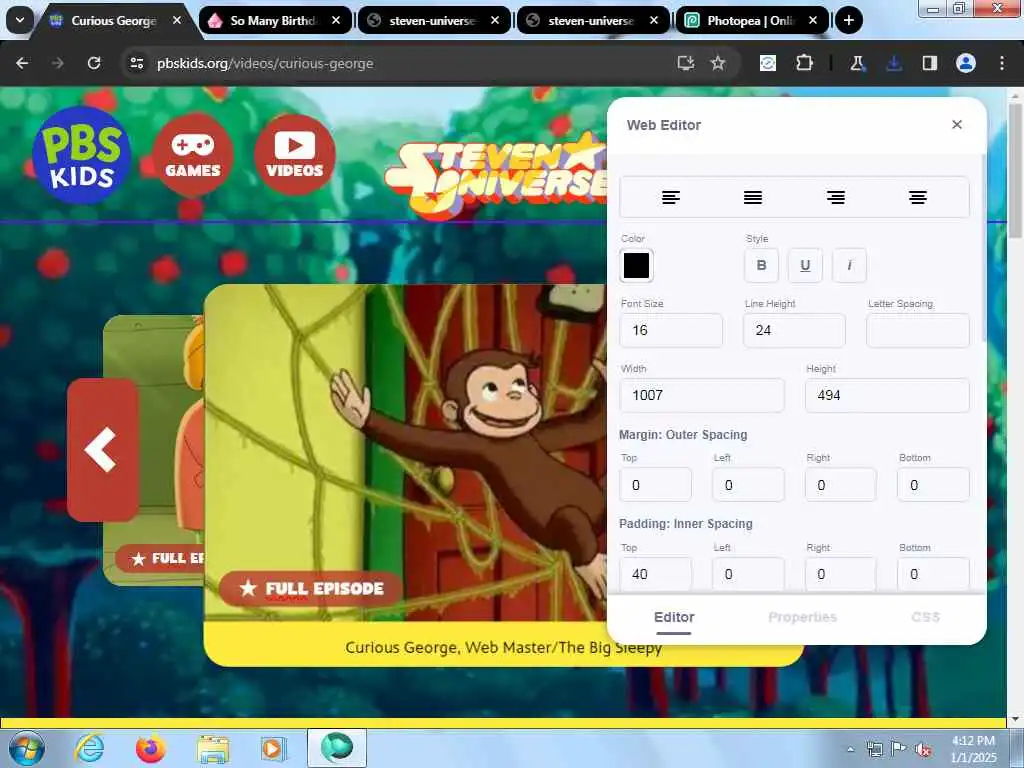Screen dimensions: 1024x768
Task: Click the Padding Right field
Action: click(x=840, y=574)
